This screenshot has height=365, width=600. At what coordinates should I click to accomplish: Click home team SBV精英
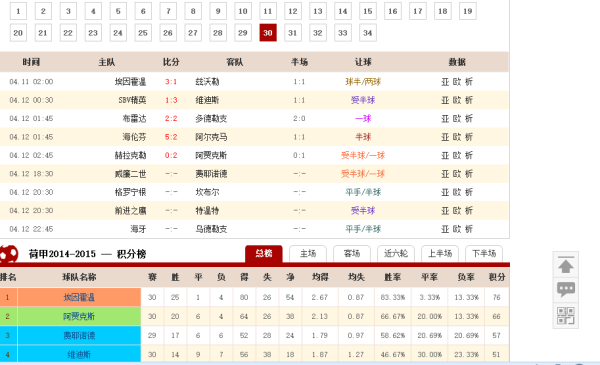click(x=132, y=100)
